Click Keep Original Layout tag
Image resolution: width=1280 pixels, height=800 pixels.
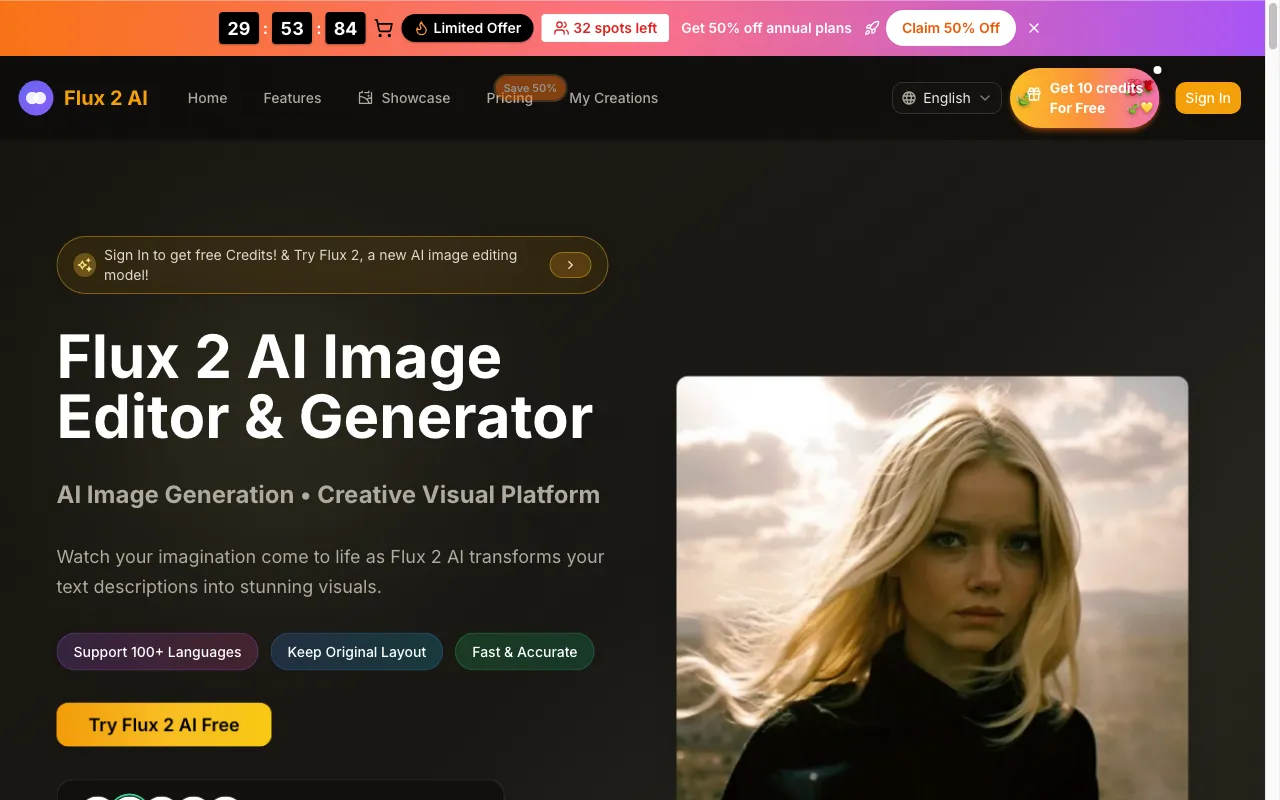tap(357, 652)
